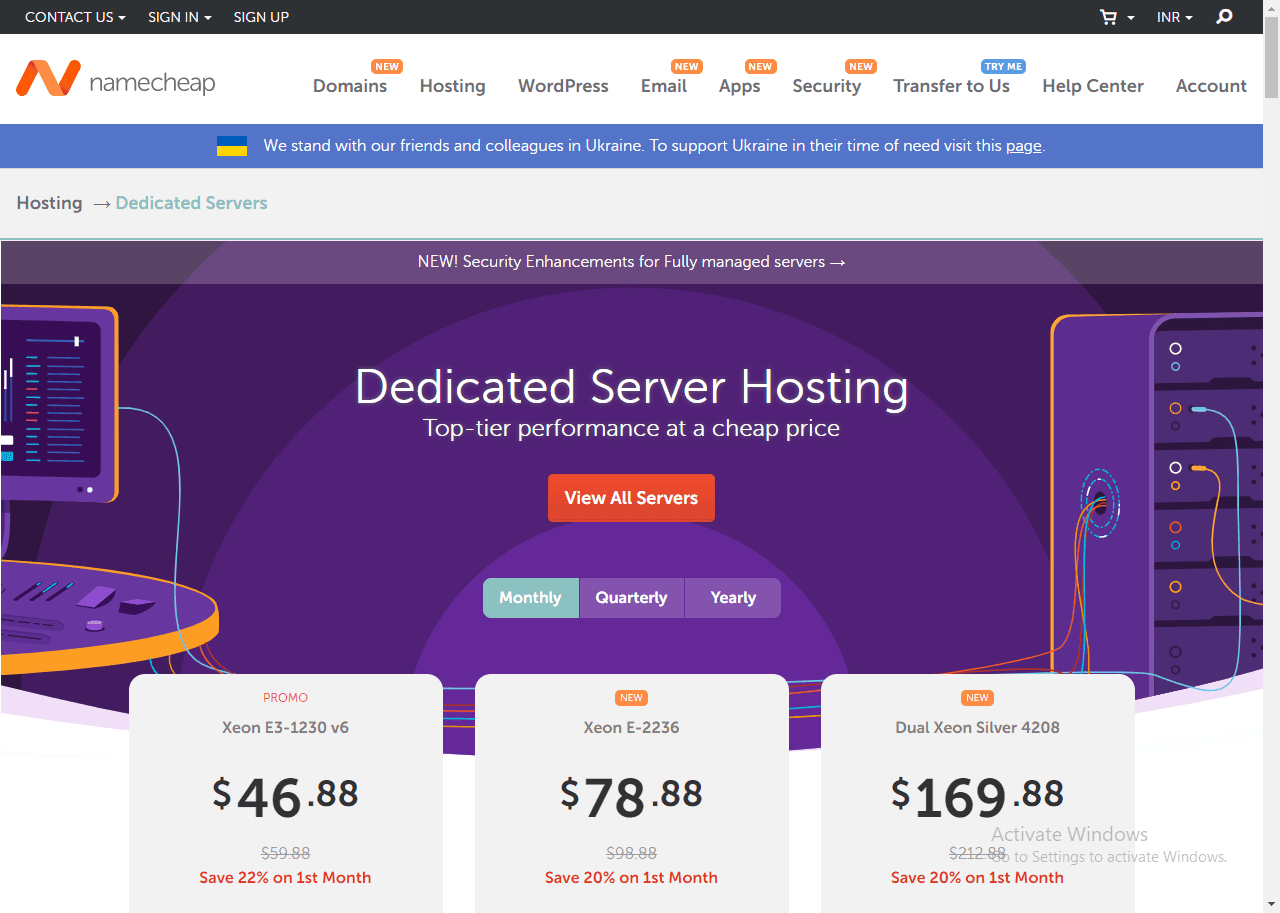
Task: Click the View All Servers button
Action: coord(631,498)
